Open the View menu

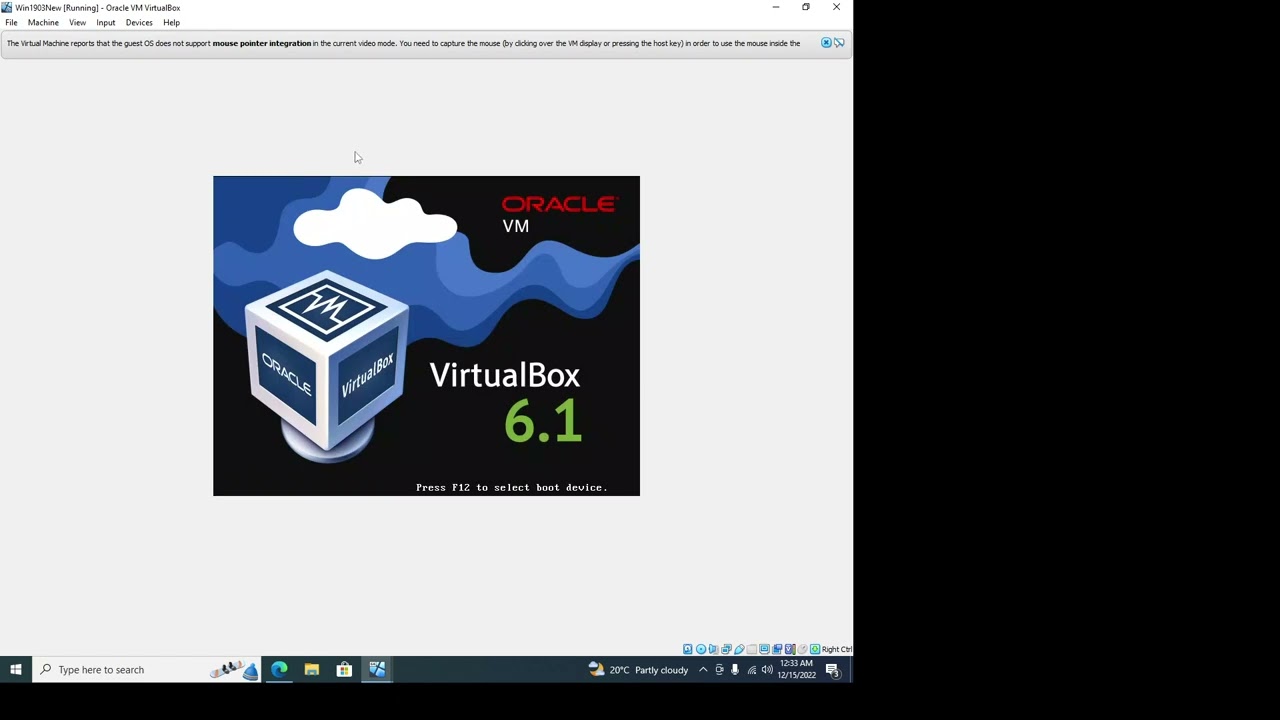(77, 23)
